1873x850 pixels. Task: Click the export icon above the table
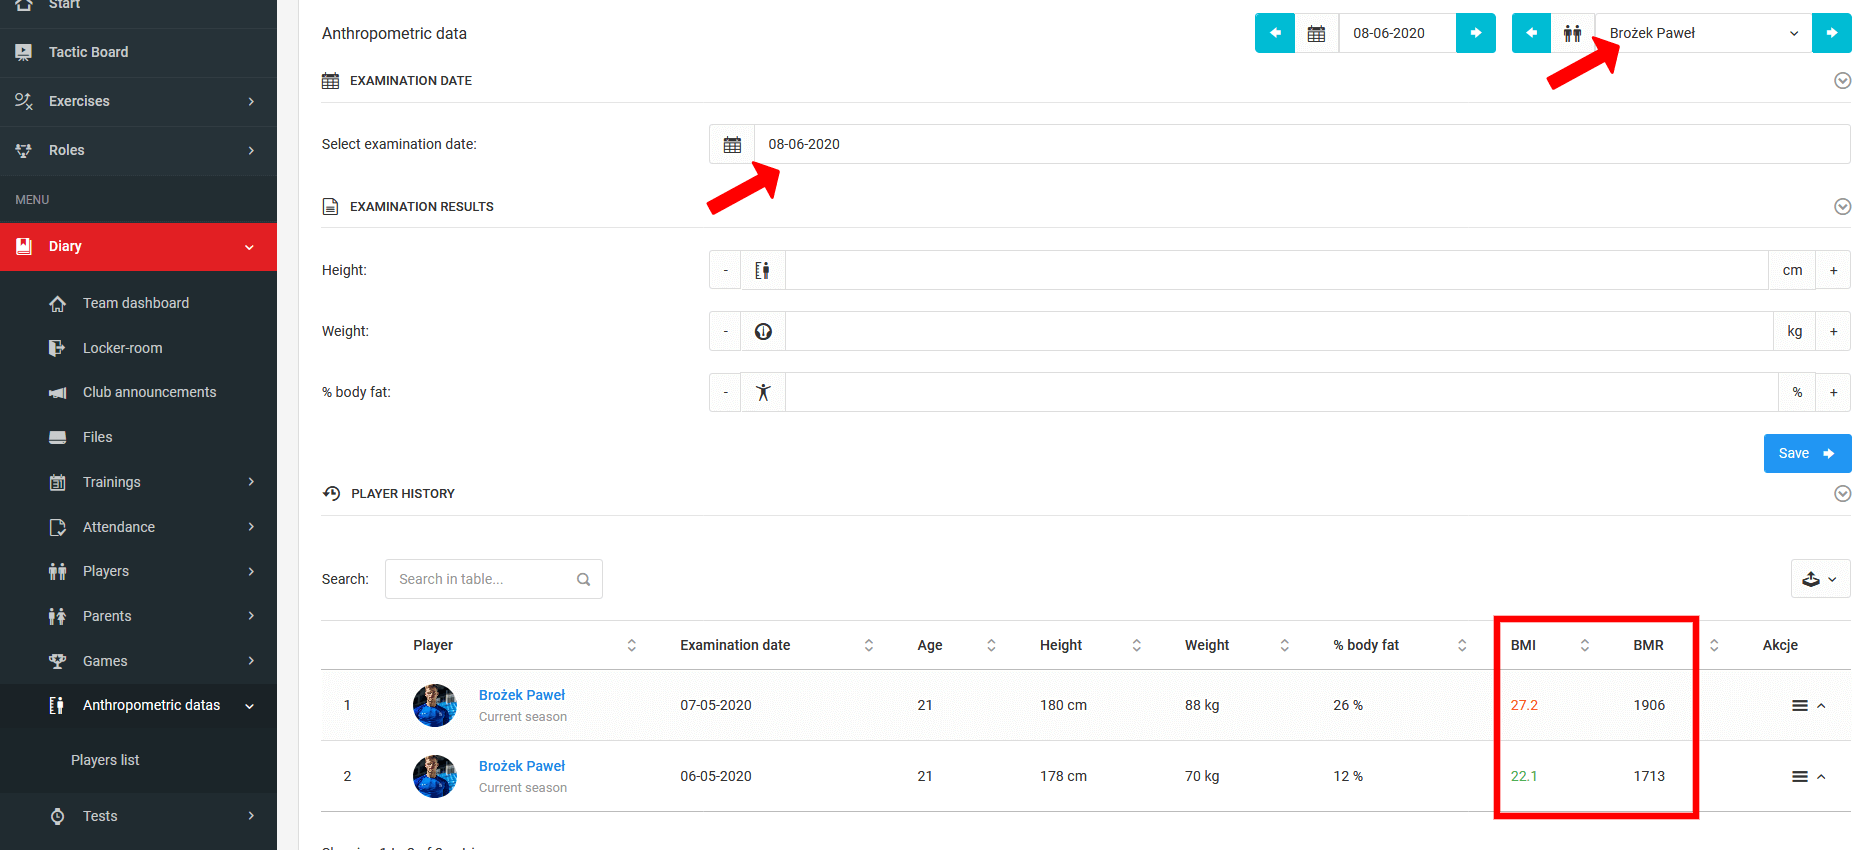coord(1819,579)
